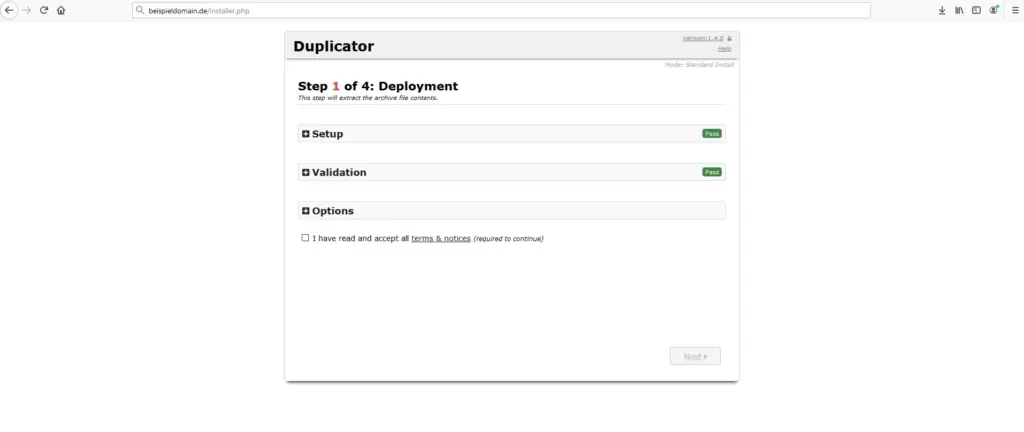
Task: Expand the Setup section
Action: point(511,134)
